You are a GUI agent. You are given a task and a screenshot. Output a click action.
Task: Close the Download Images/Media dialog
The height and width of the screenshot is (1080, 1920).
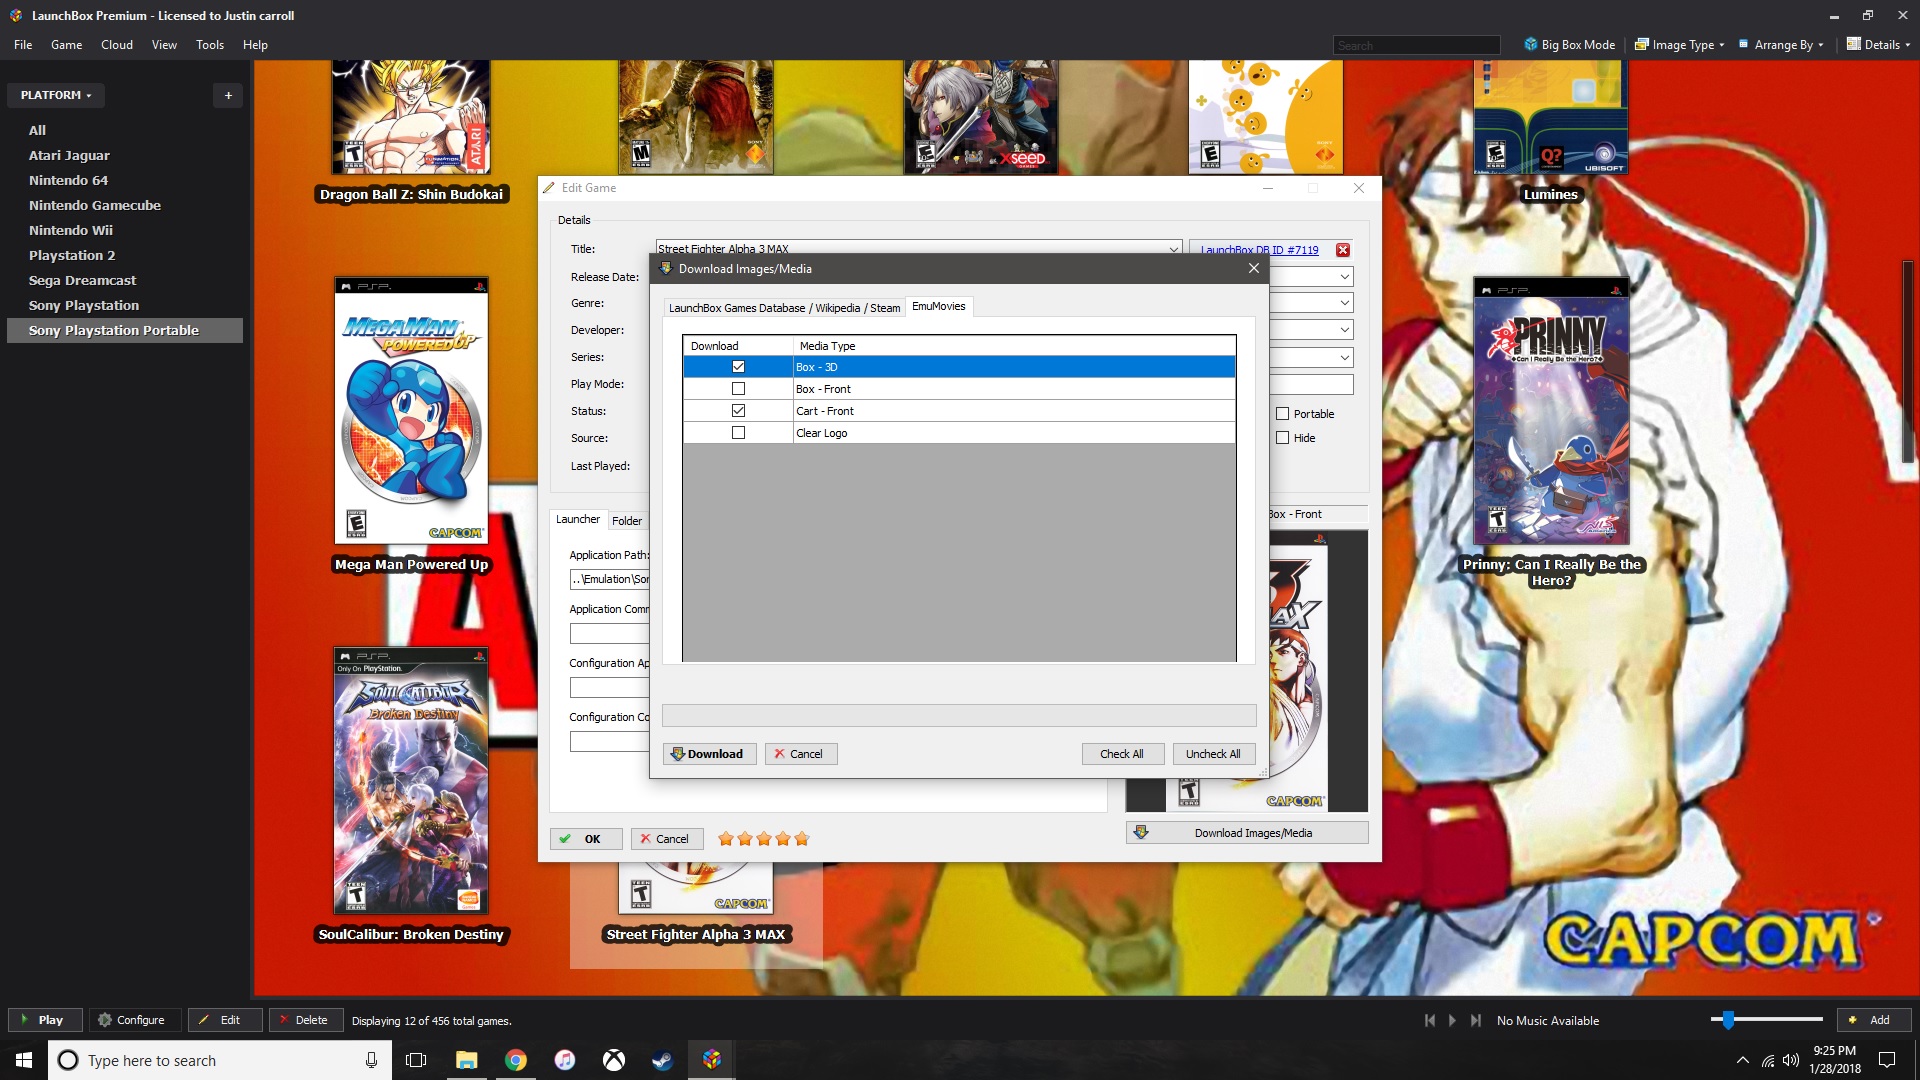pos(1253,268)
